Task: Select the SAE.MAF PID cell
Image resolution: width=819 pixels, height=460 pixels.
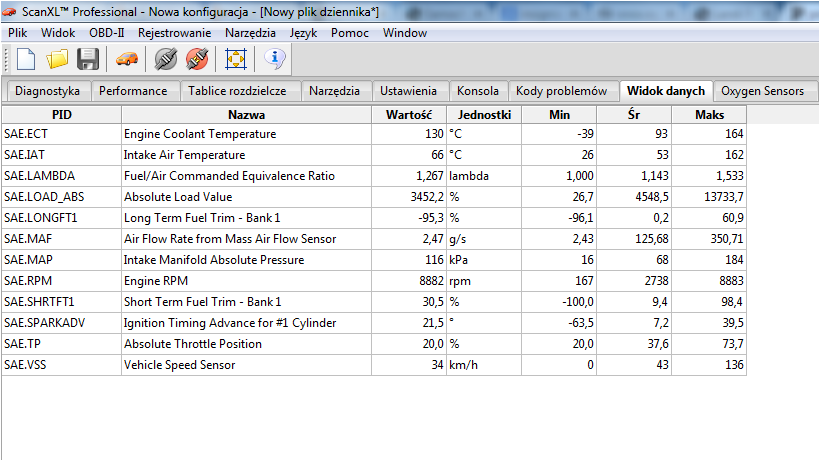Action: (62, 239)
